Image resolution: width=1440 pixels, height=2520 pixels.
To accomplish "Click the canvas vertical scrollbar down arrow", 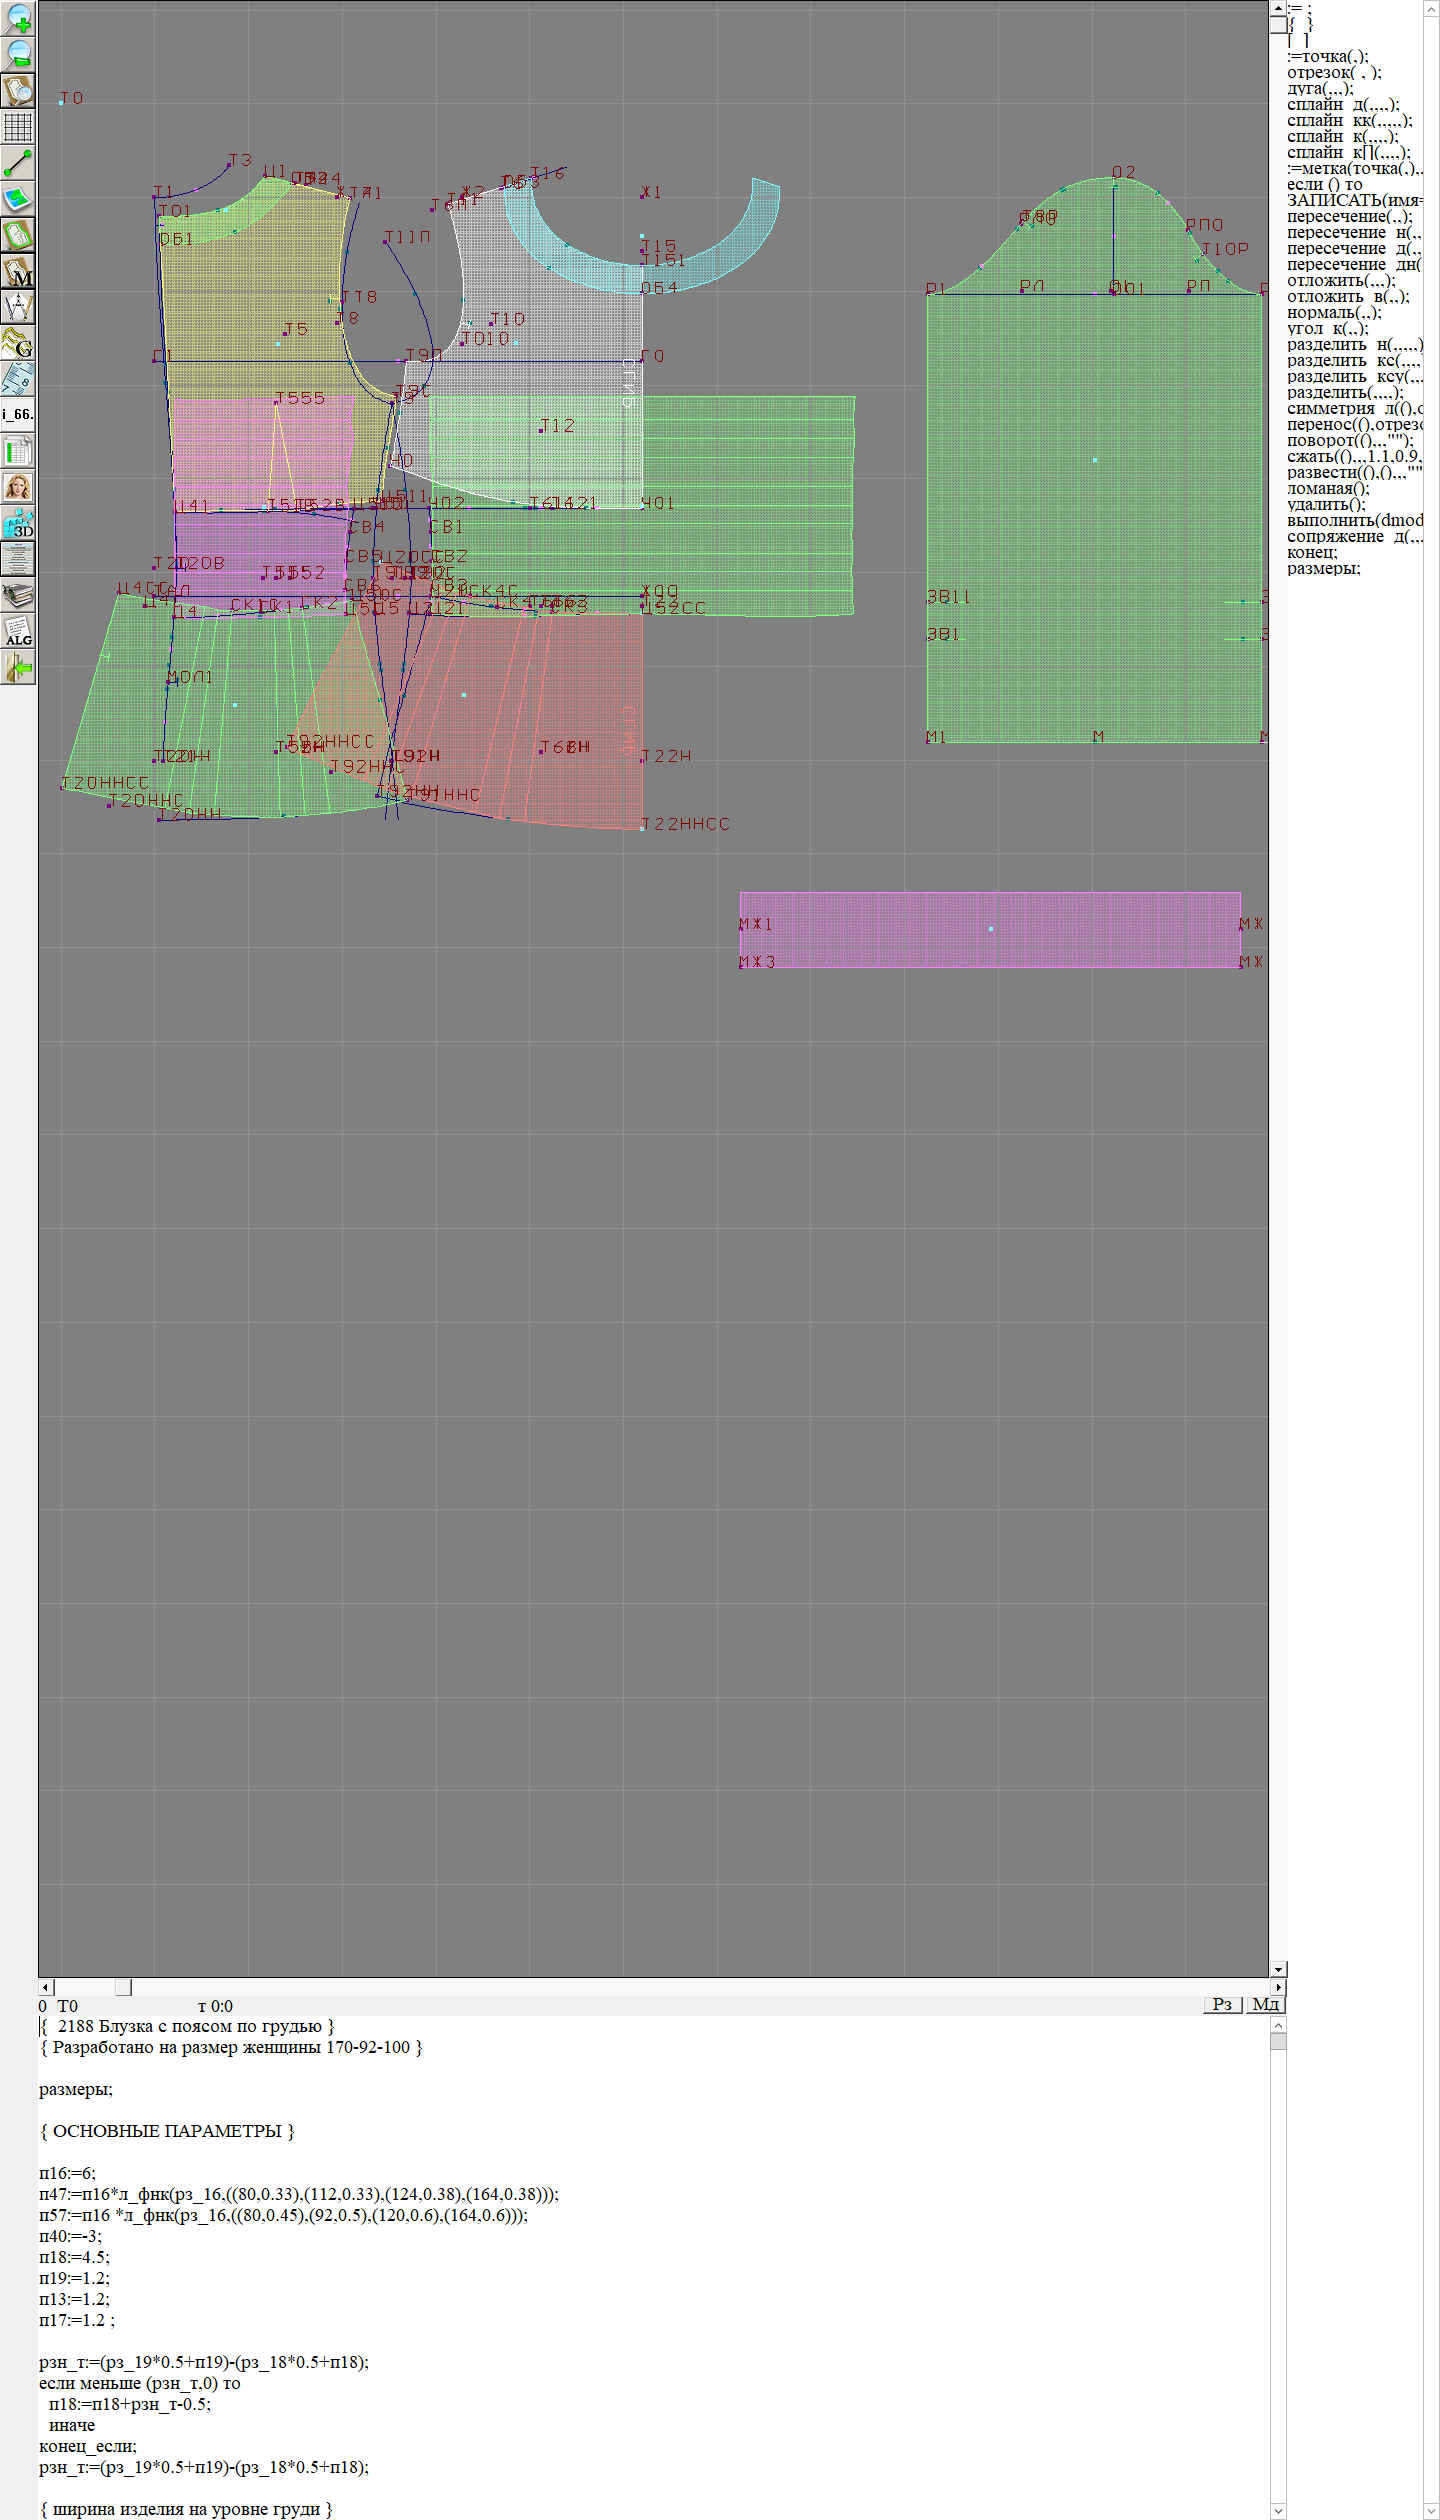I will click(x=1278, y=1969).
